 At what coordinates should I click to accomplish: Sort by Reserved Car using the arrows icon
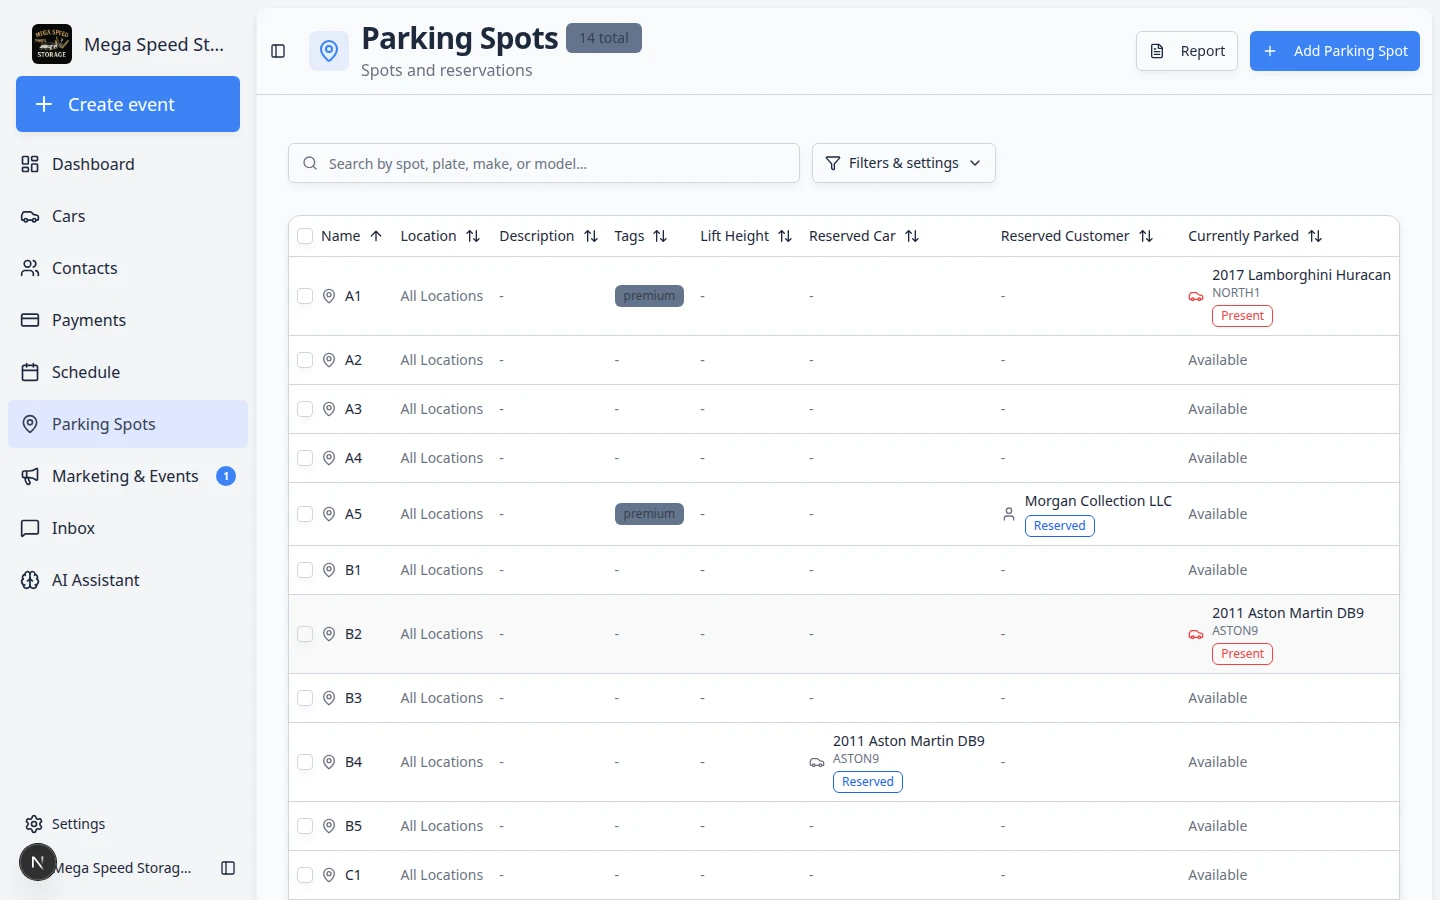912,236
